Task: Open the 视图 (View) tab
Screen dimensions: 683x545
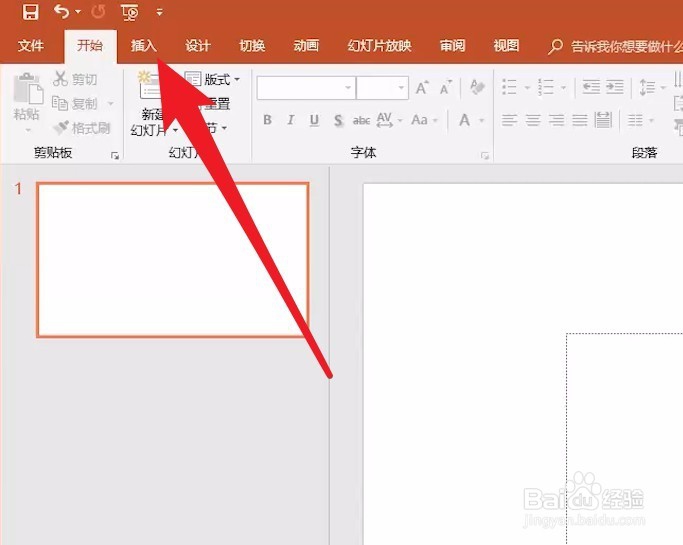Action: point(506,45)
